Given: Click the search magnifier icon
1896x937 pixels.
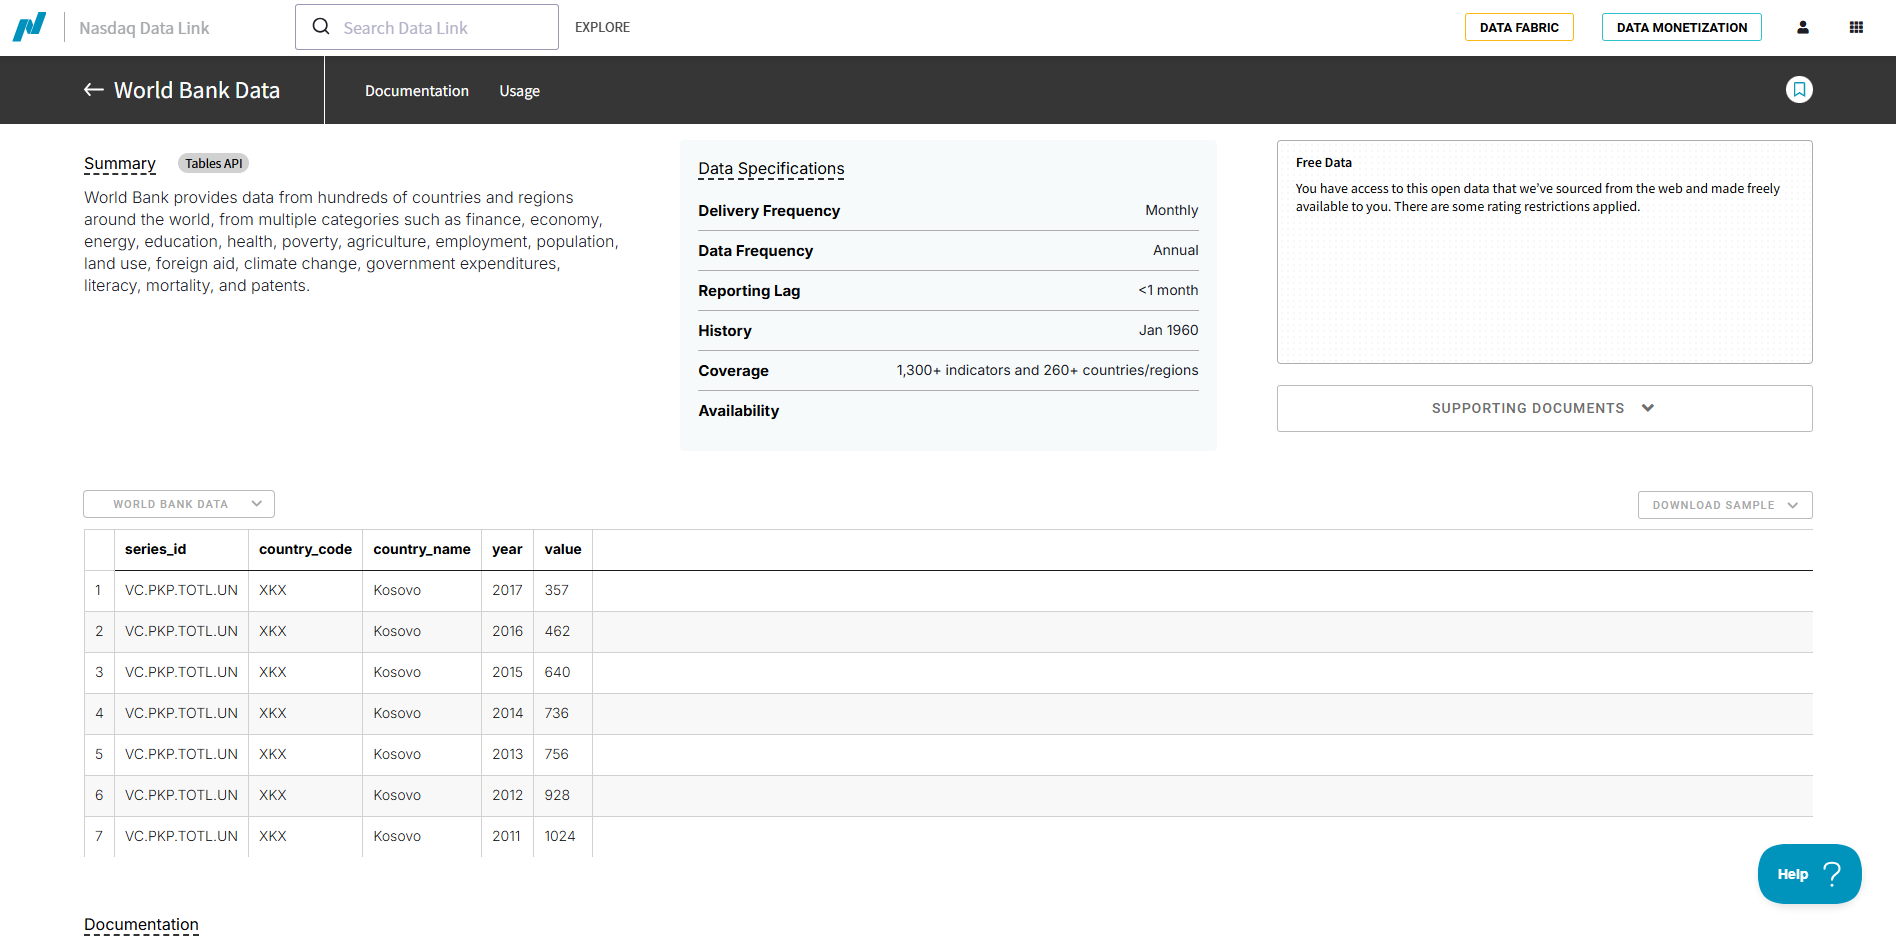Looking at the screenshot, I should coord(321,27).
